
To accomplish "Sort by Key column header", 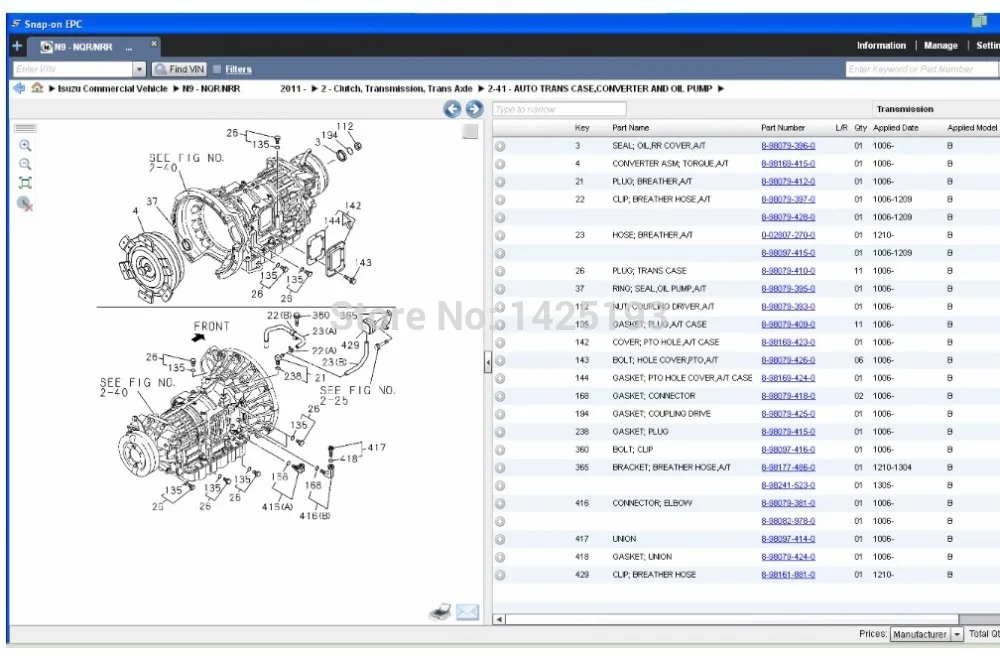I will pyautogui.click(x=582, y=128).
